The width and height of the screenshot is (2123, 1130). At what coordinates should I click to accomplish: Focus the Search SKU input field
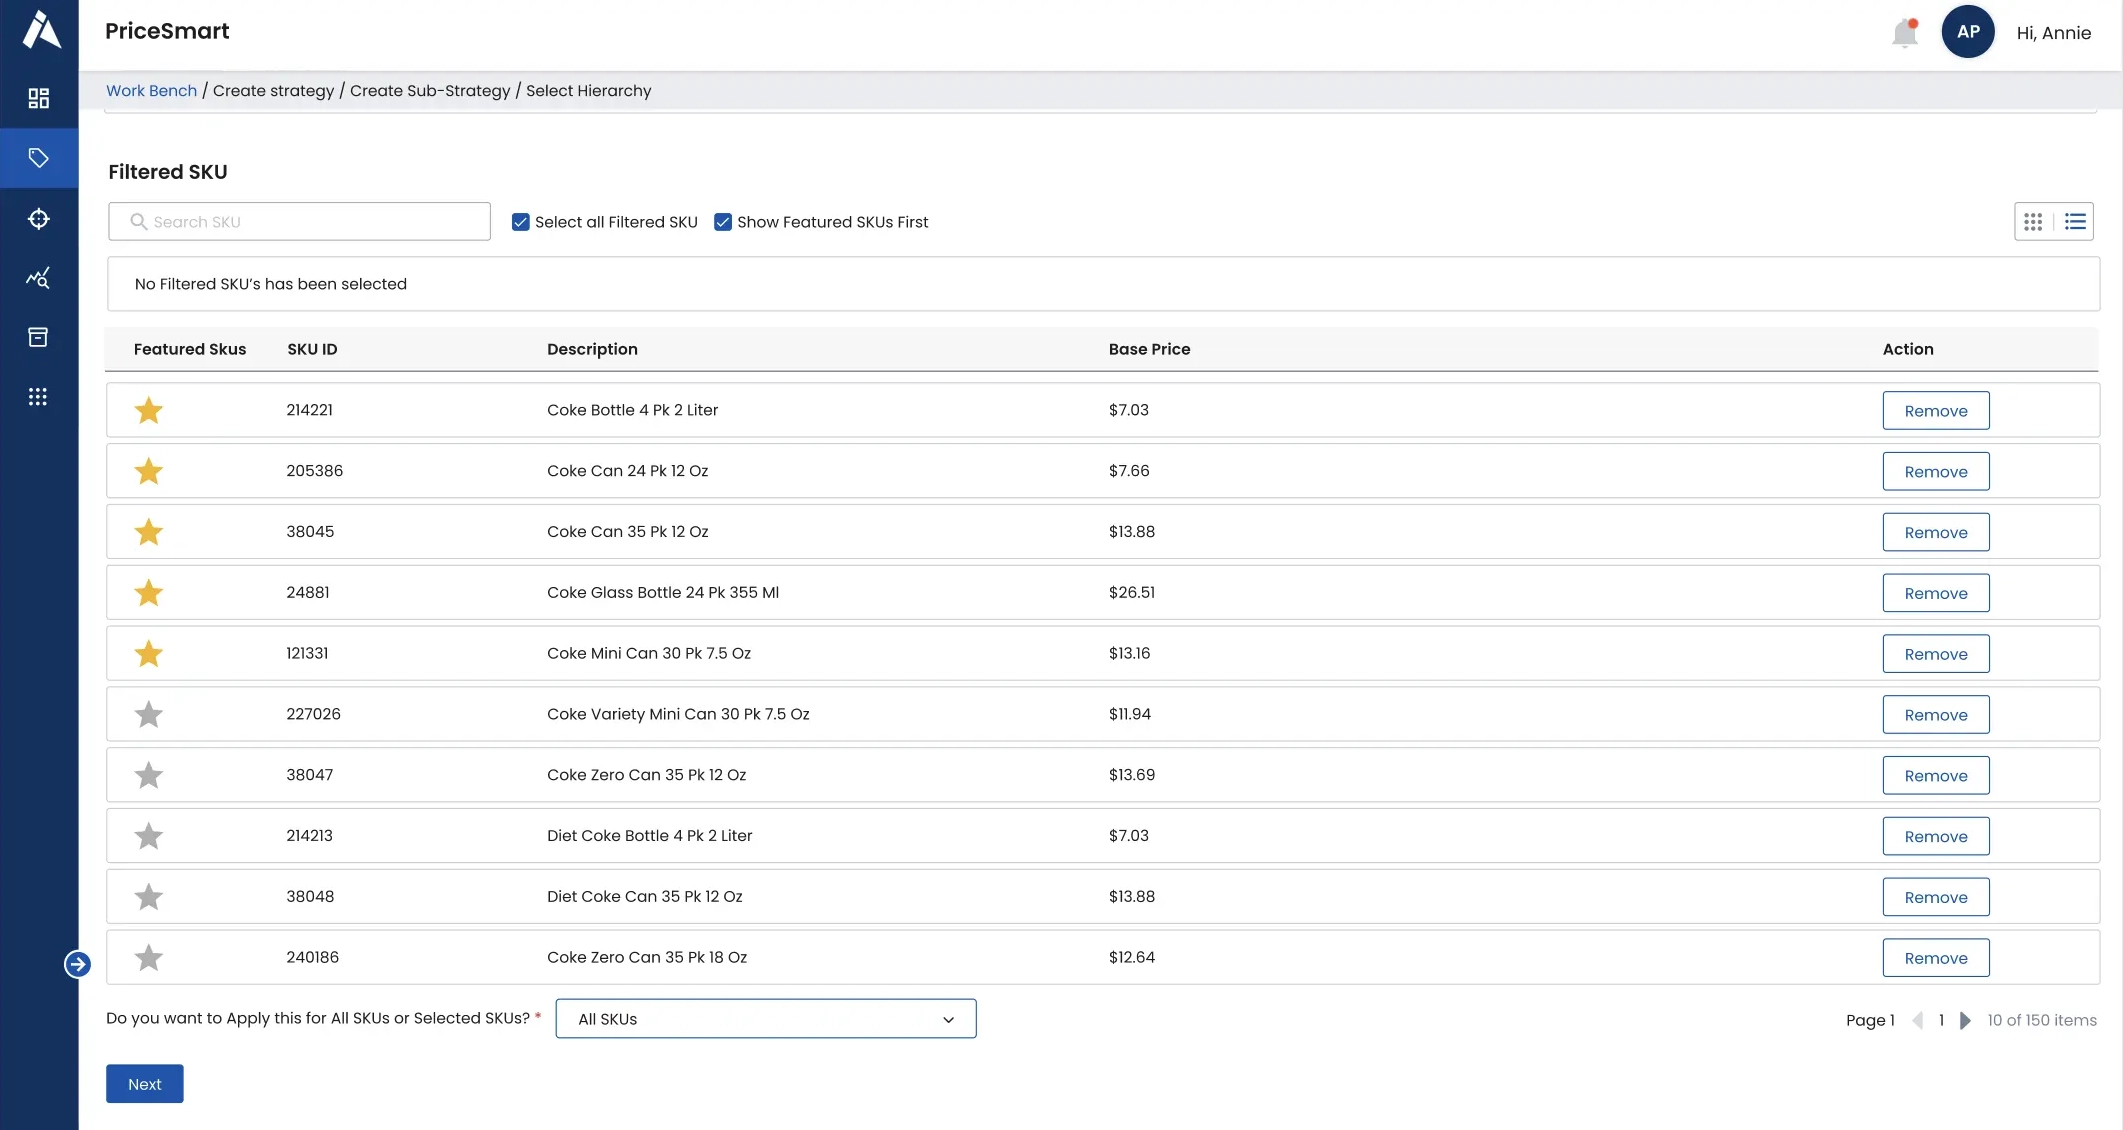click(300, 222)
